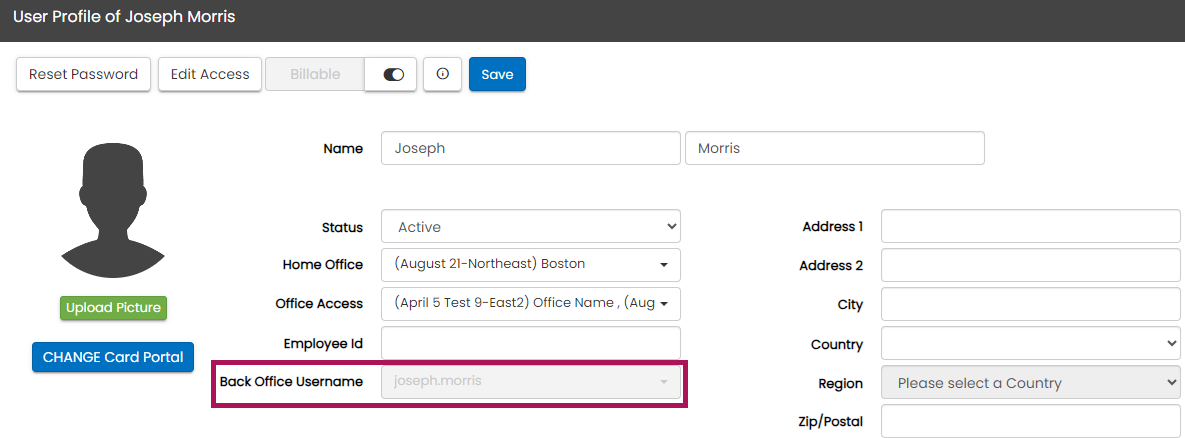Click the Employee Id input field
The image size is (1185, 438).
(530, 343)
